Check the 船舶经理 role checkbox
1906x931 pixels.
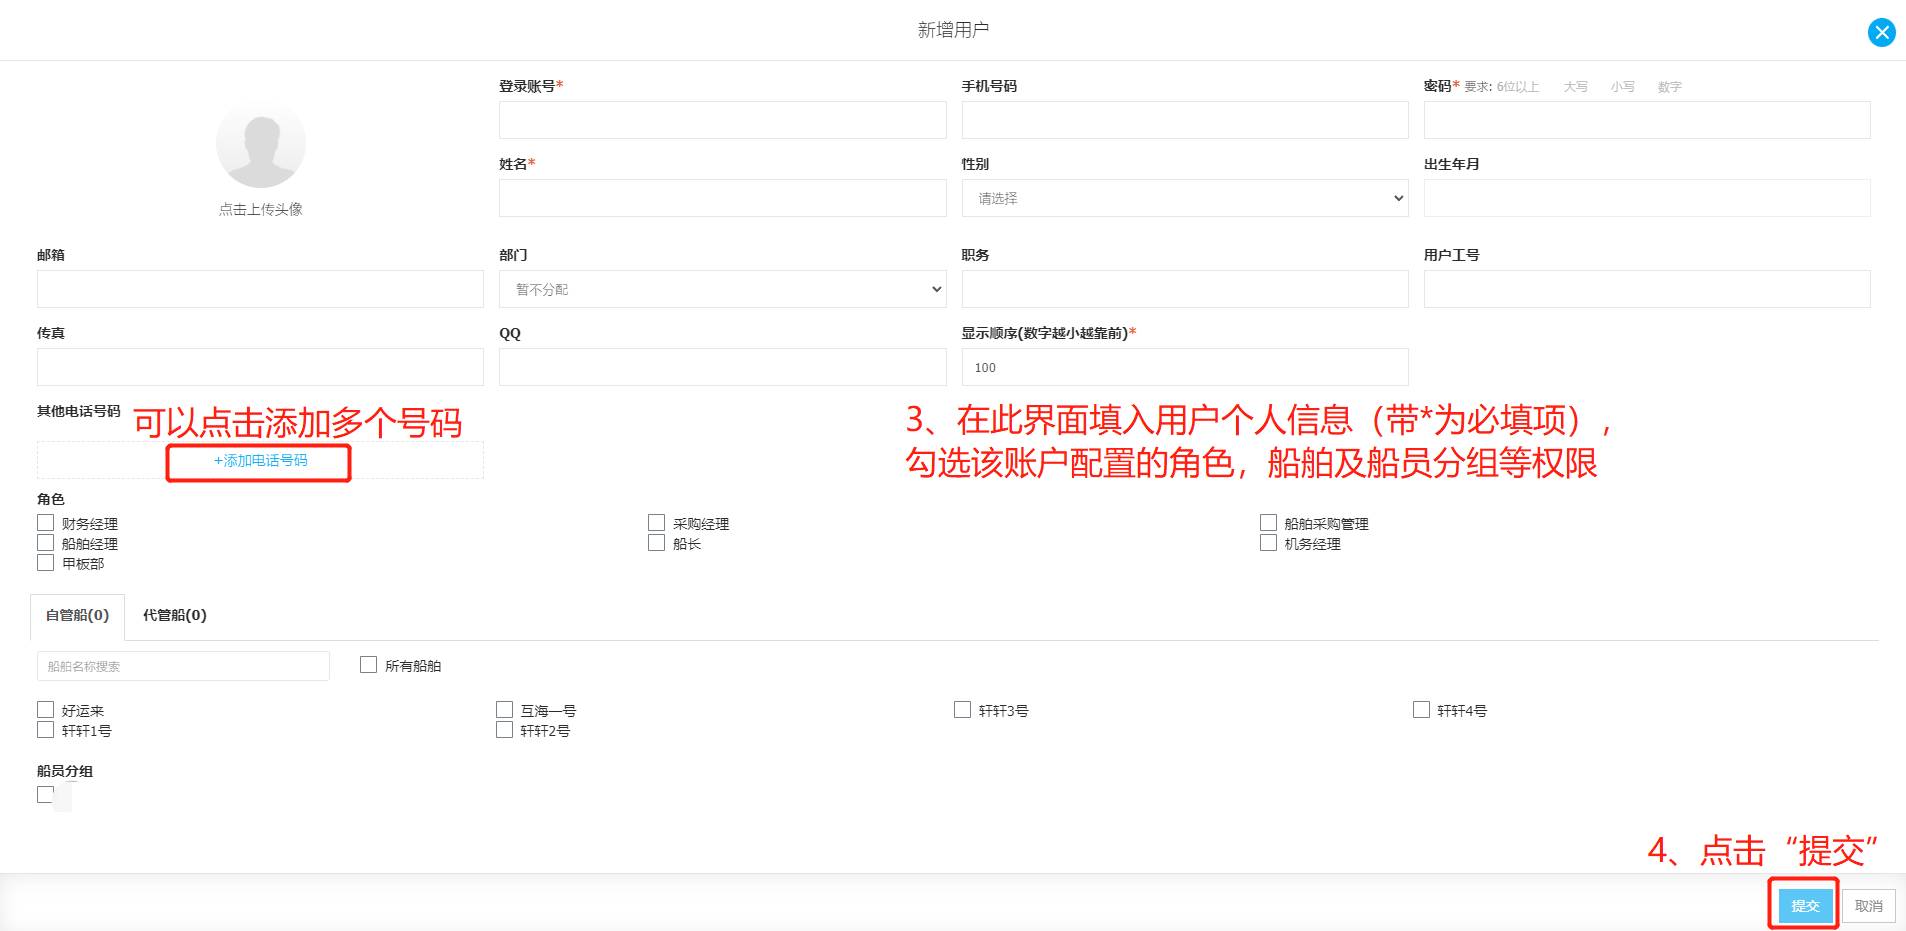click(x=45, y=543)
